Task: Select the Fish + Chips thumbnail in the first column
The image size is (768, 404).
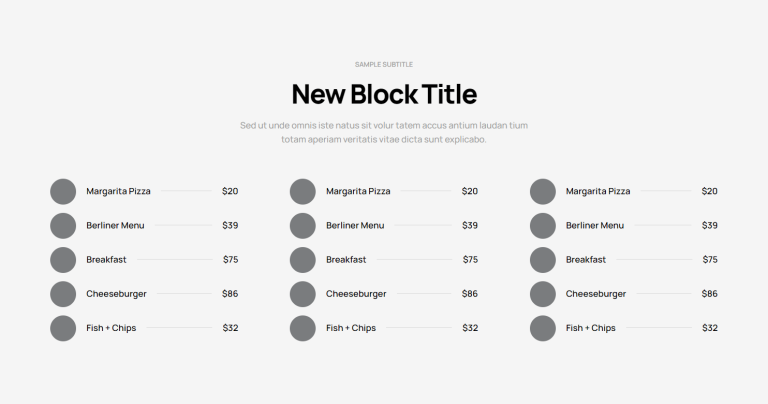Action: click(63, 328)
